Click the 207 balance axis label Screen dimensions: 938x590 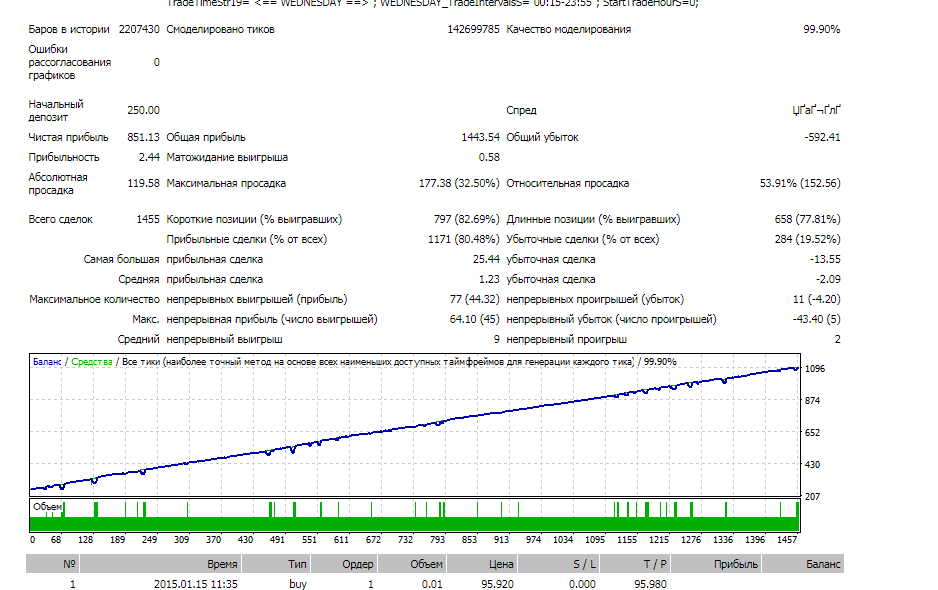pos(812,497)
